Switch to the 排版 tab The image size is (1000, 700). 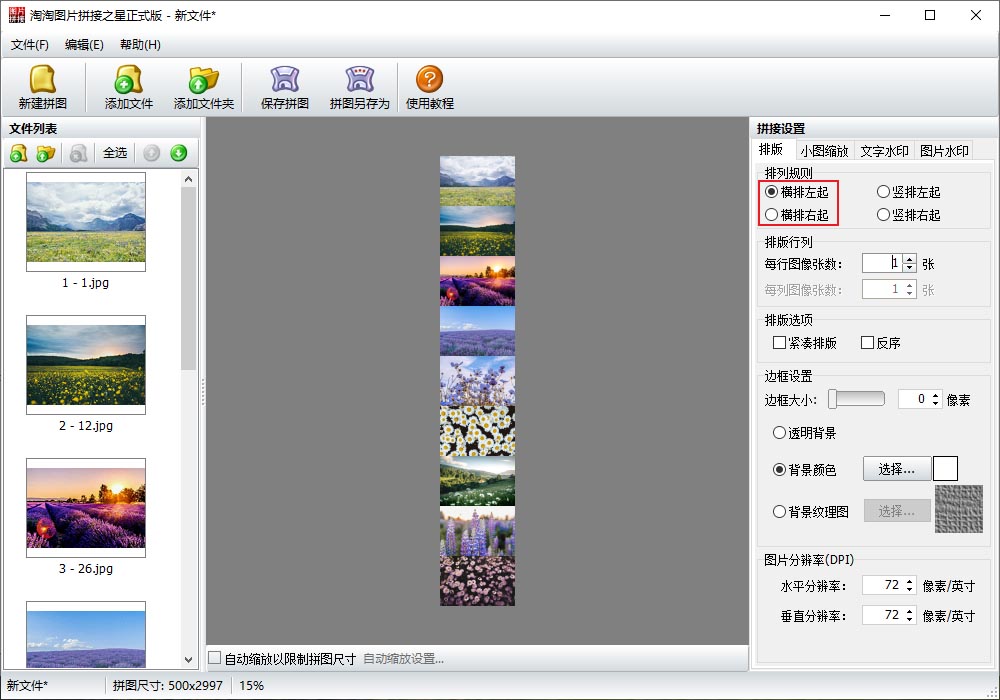point(771,149)
